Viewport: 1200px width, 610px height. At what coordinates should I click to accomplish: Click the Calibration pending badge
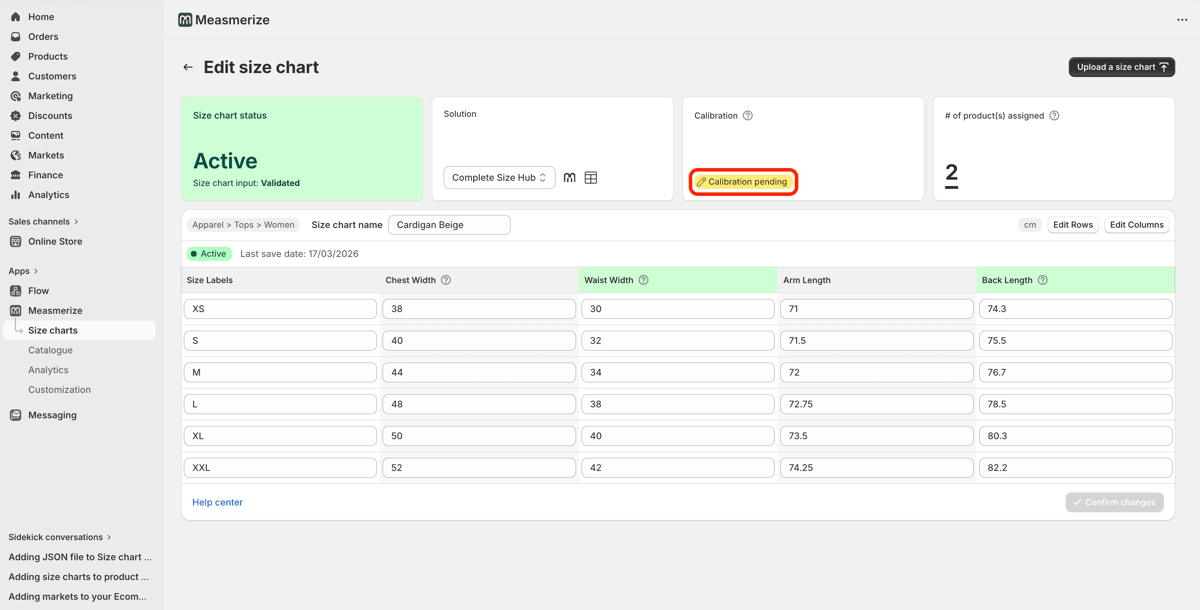pyautogui.click(x=743, y=182)
